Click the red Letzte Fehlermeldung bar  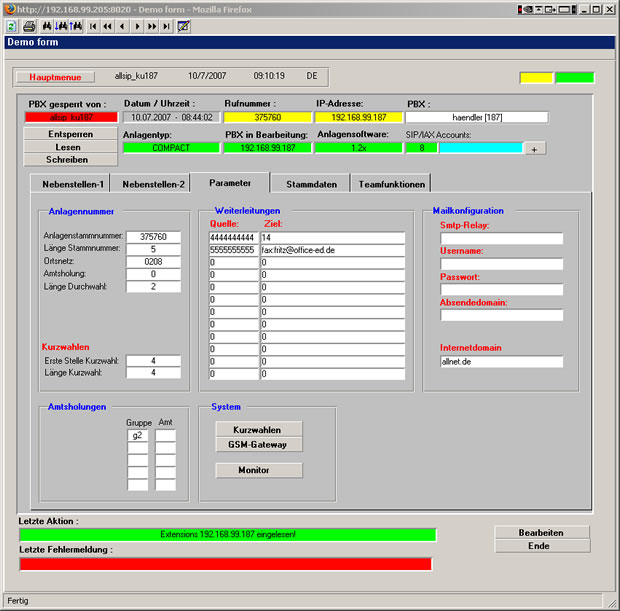point(226,564)
